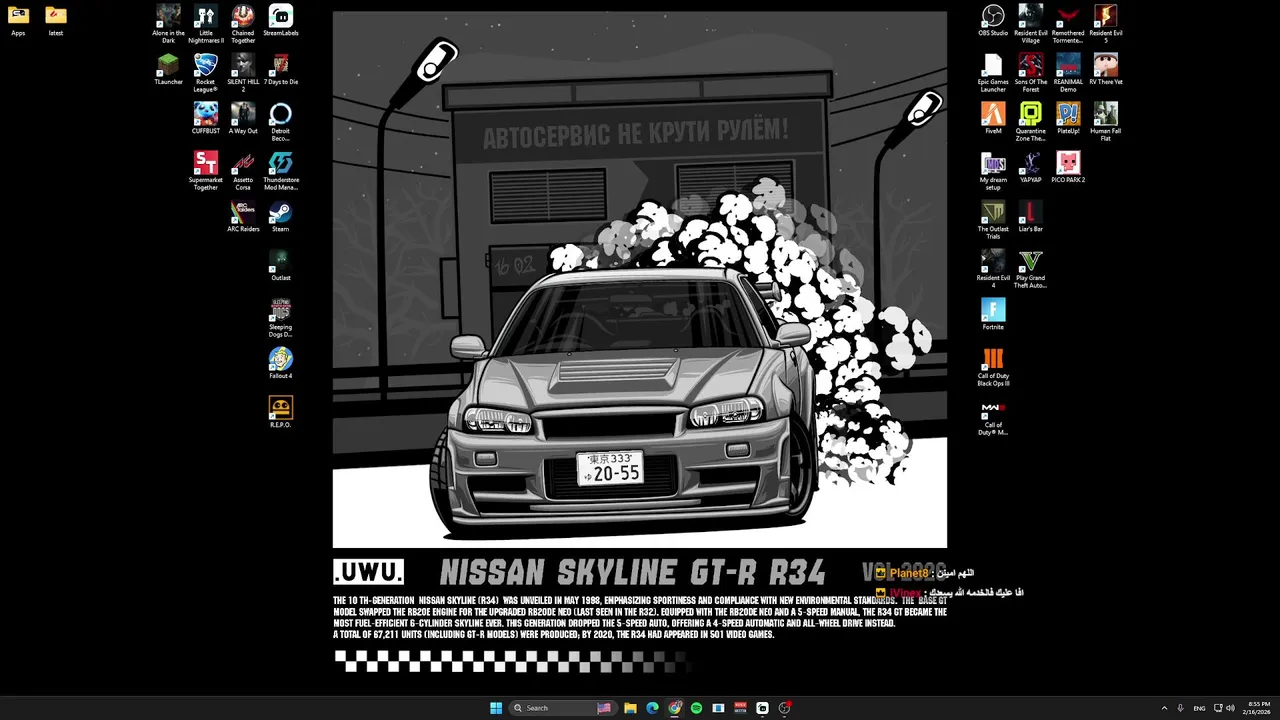Select the Supermarket Together icon
Viewport: 1280px width, 720px height.
click(x=206, y=171)
